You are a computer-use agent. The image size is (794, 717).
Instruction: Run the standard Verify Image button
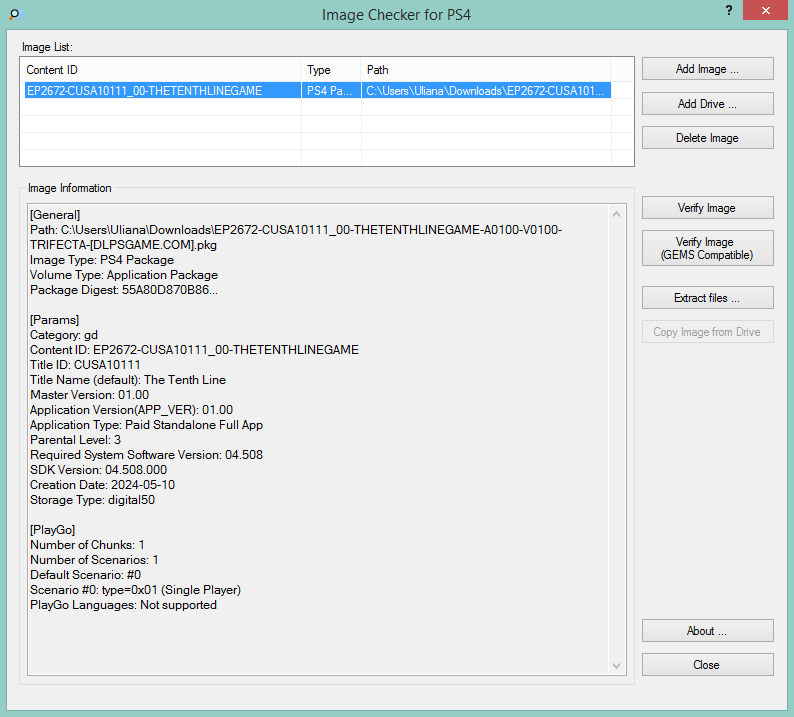tap(707, 208)
